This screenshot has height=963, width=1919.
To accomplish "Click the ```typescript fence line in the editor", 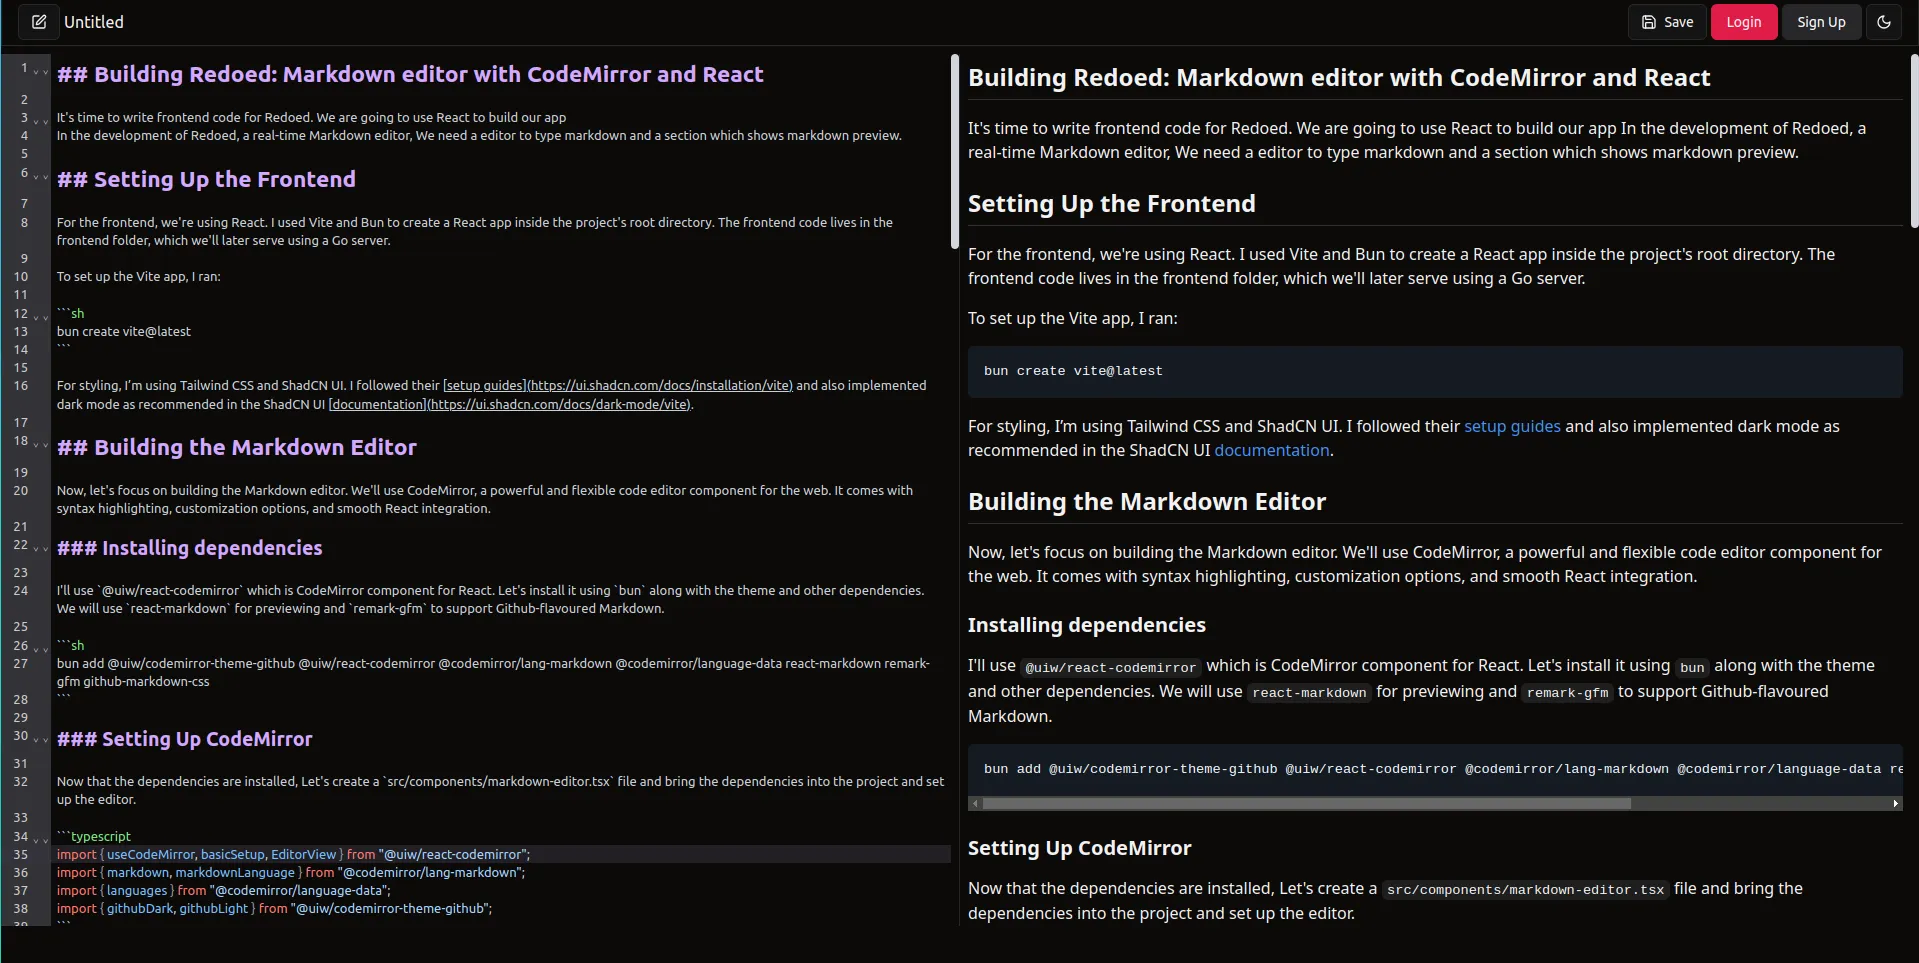I will [x=93, y=836].
